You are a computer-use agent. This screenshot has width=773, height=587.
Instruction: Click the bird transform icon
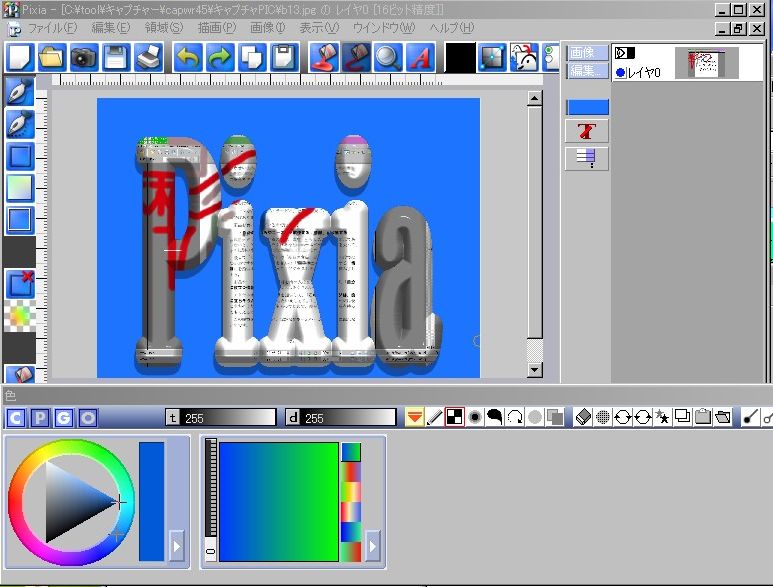coord(524,58)
